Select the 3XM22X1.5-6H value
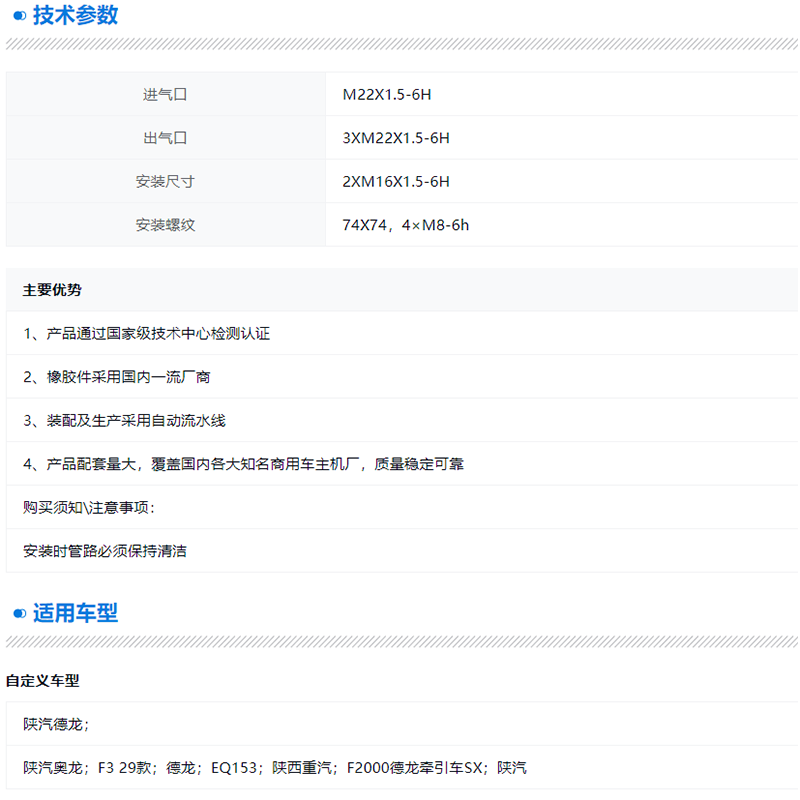800x800 pixels. (396, 138)
